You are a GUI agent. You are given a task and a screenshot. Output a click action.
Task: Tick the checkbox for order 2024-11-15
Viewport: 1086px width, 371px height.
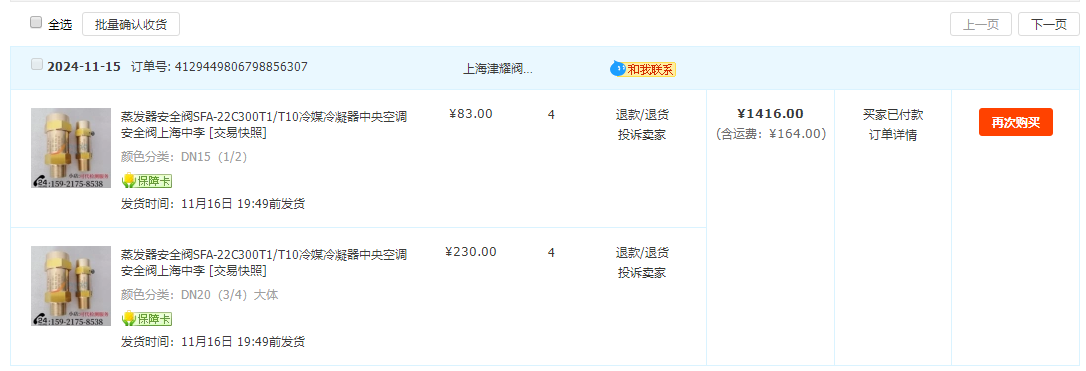[x=37, y=64]
